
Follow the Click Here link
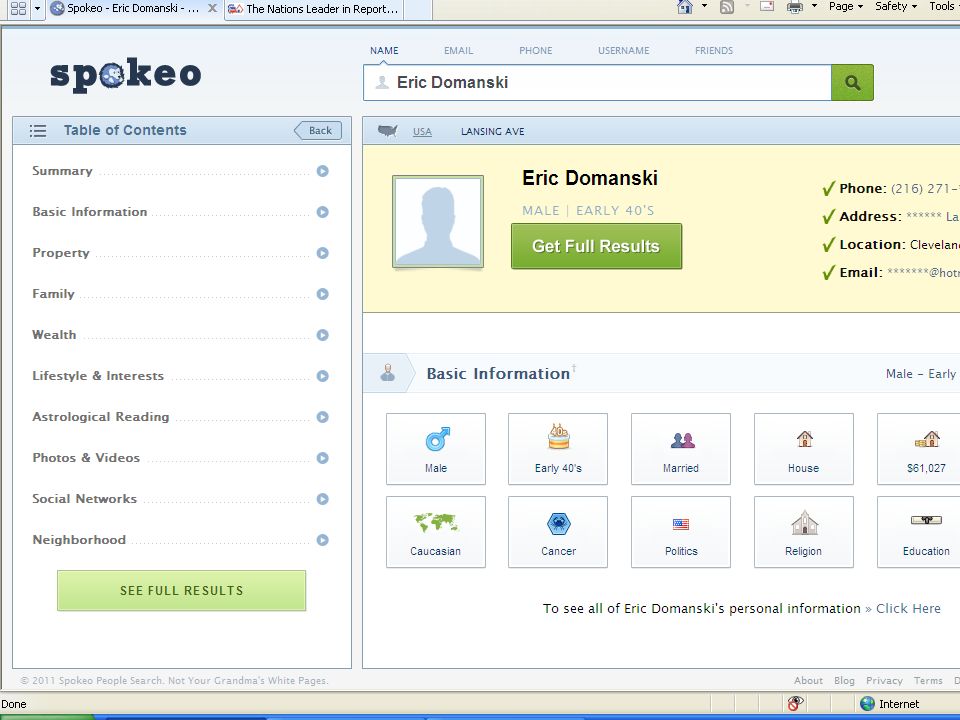point(908,609)
